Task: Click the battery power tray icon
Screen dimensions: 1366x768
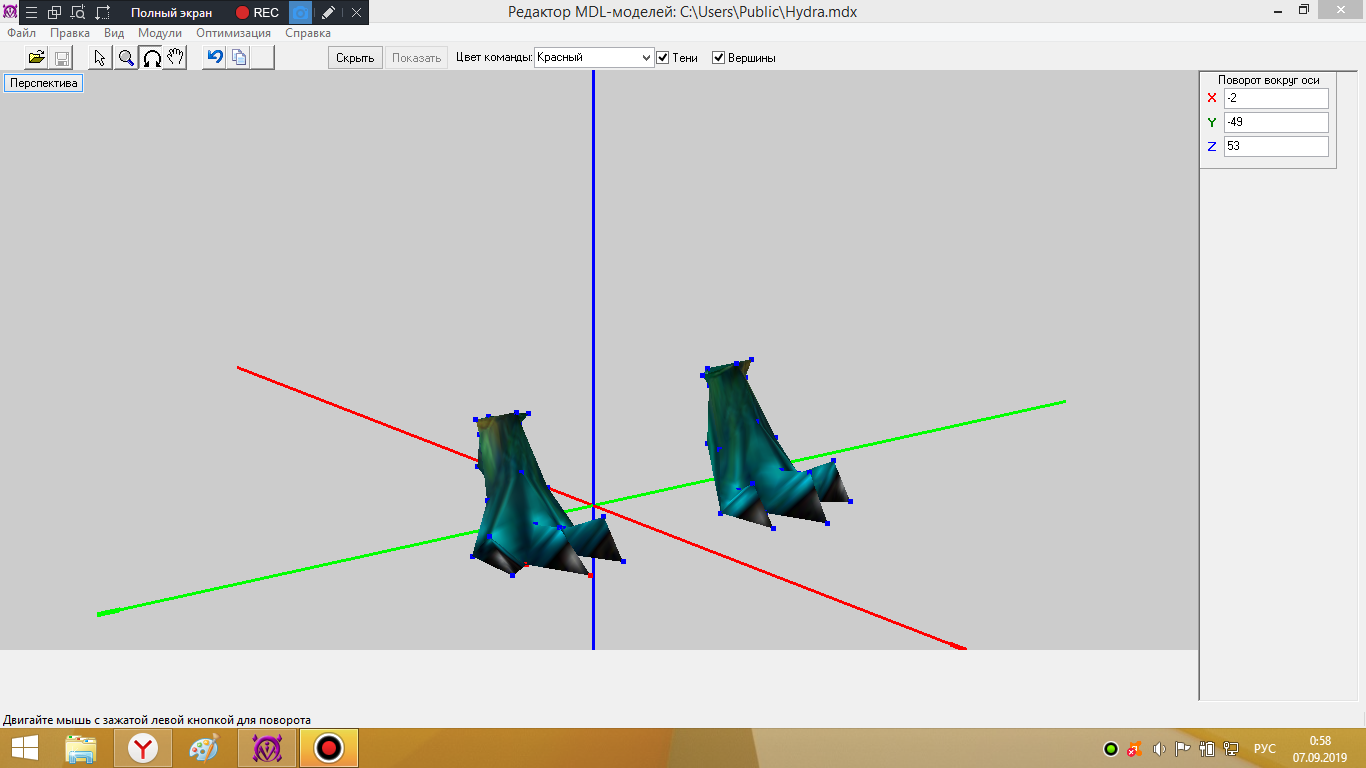Action: coord(1207,748)
